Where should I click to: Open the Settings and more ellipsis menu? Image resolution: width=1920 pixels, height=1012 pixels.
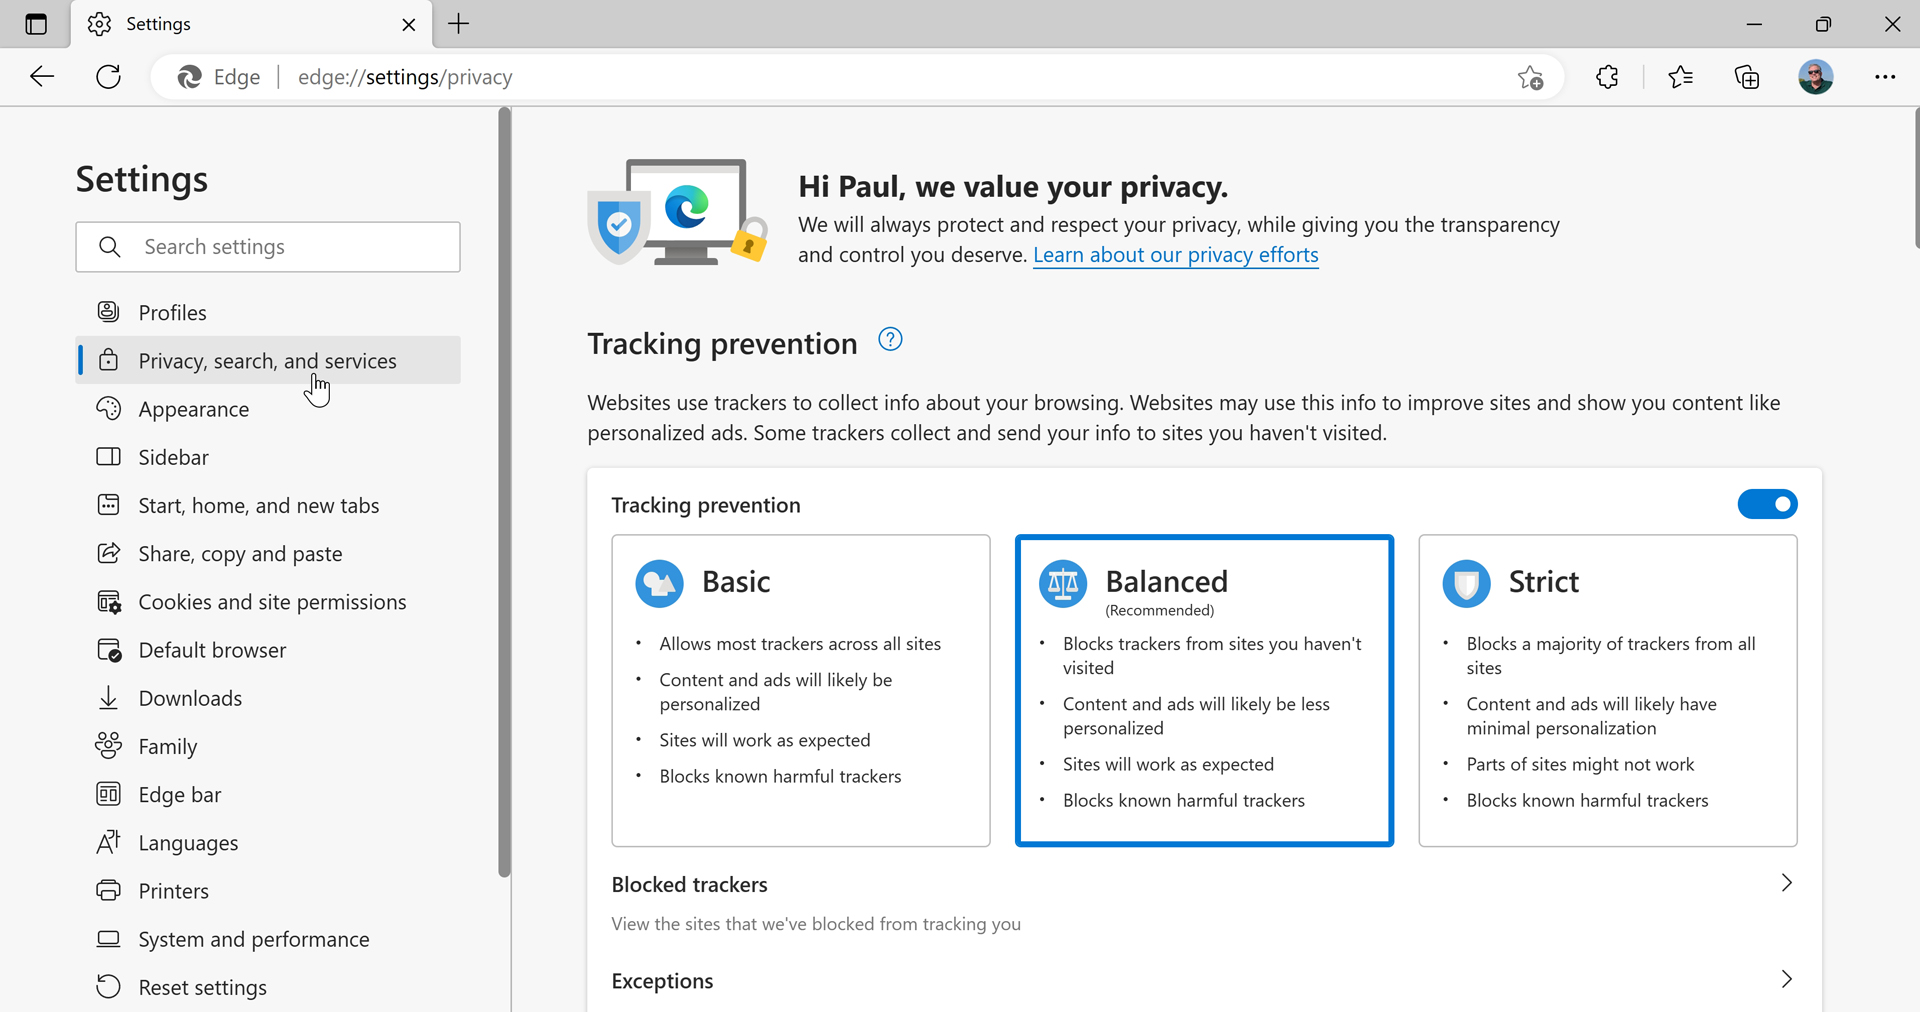click(x=1885, y=77)
